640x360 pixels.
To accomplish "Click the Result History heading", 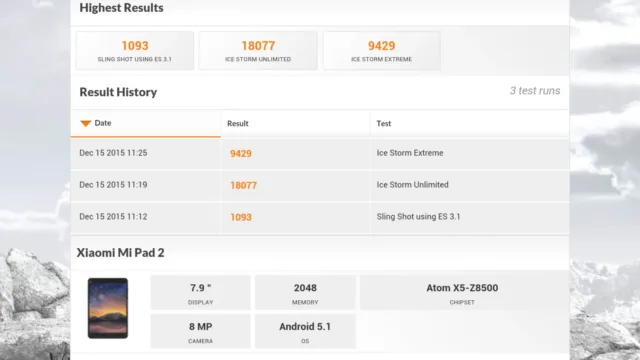I will (x=118, y=92).
